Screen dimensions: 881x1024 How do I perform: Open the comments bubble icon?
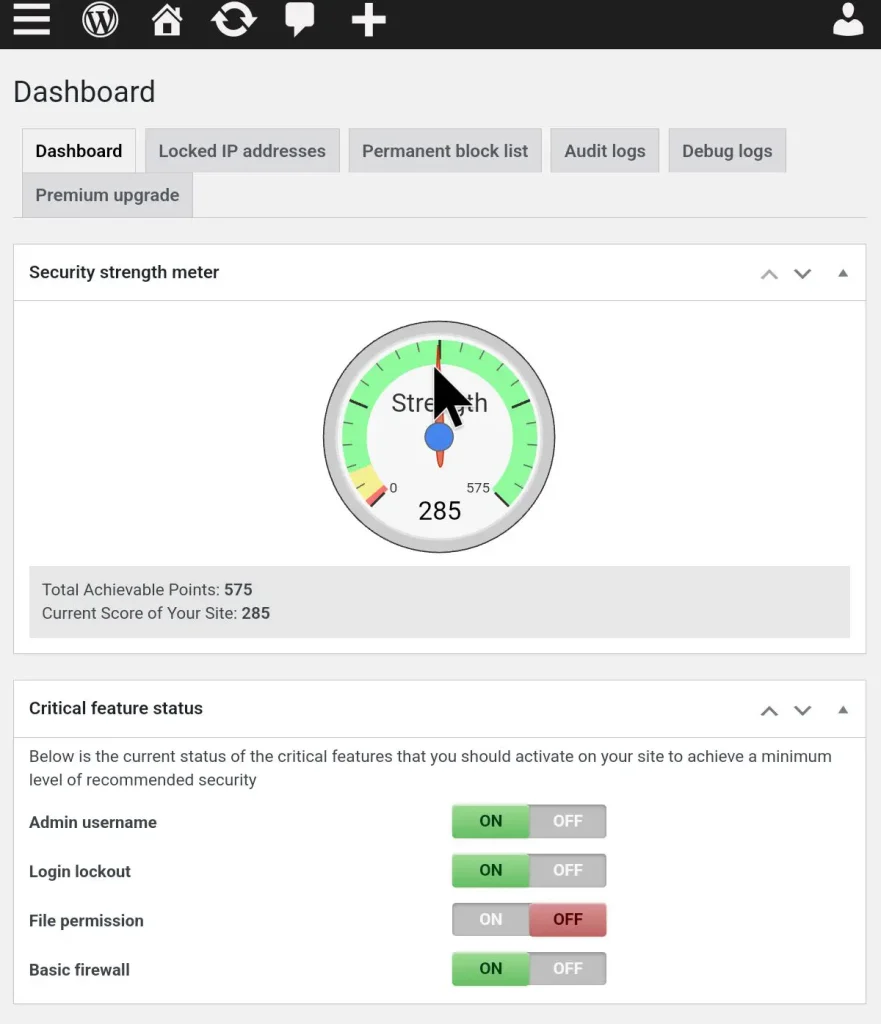(300, 20)
